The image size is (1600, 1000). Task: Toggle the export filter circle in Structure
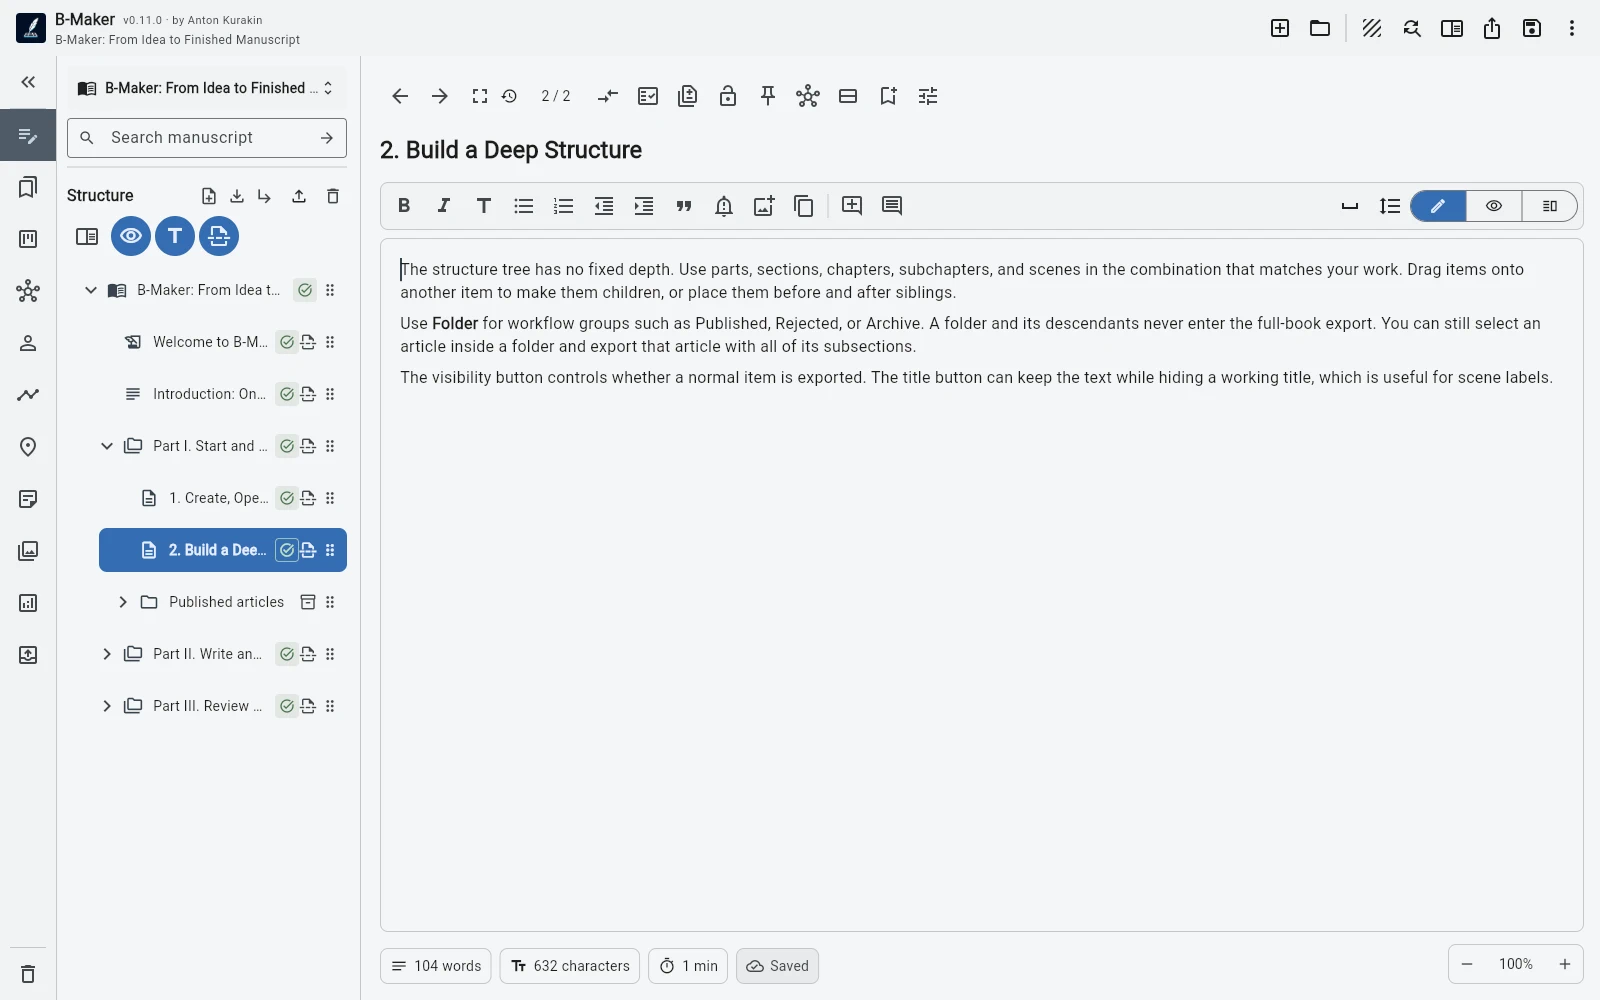pyautogui.click(x=219, y=236)
